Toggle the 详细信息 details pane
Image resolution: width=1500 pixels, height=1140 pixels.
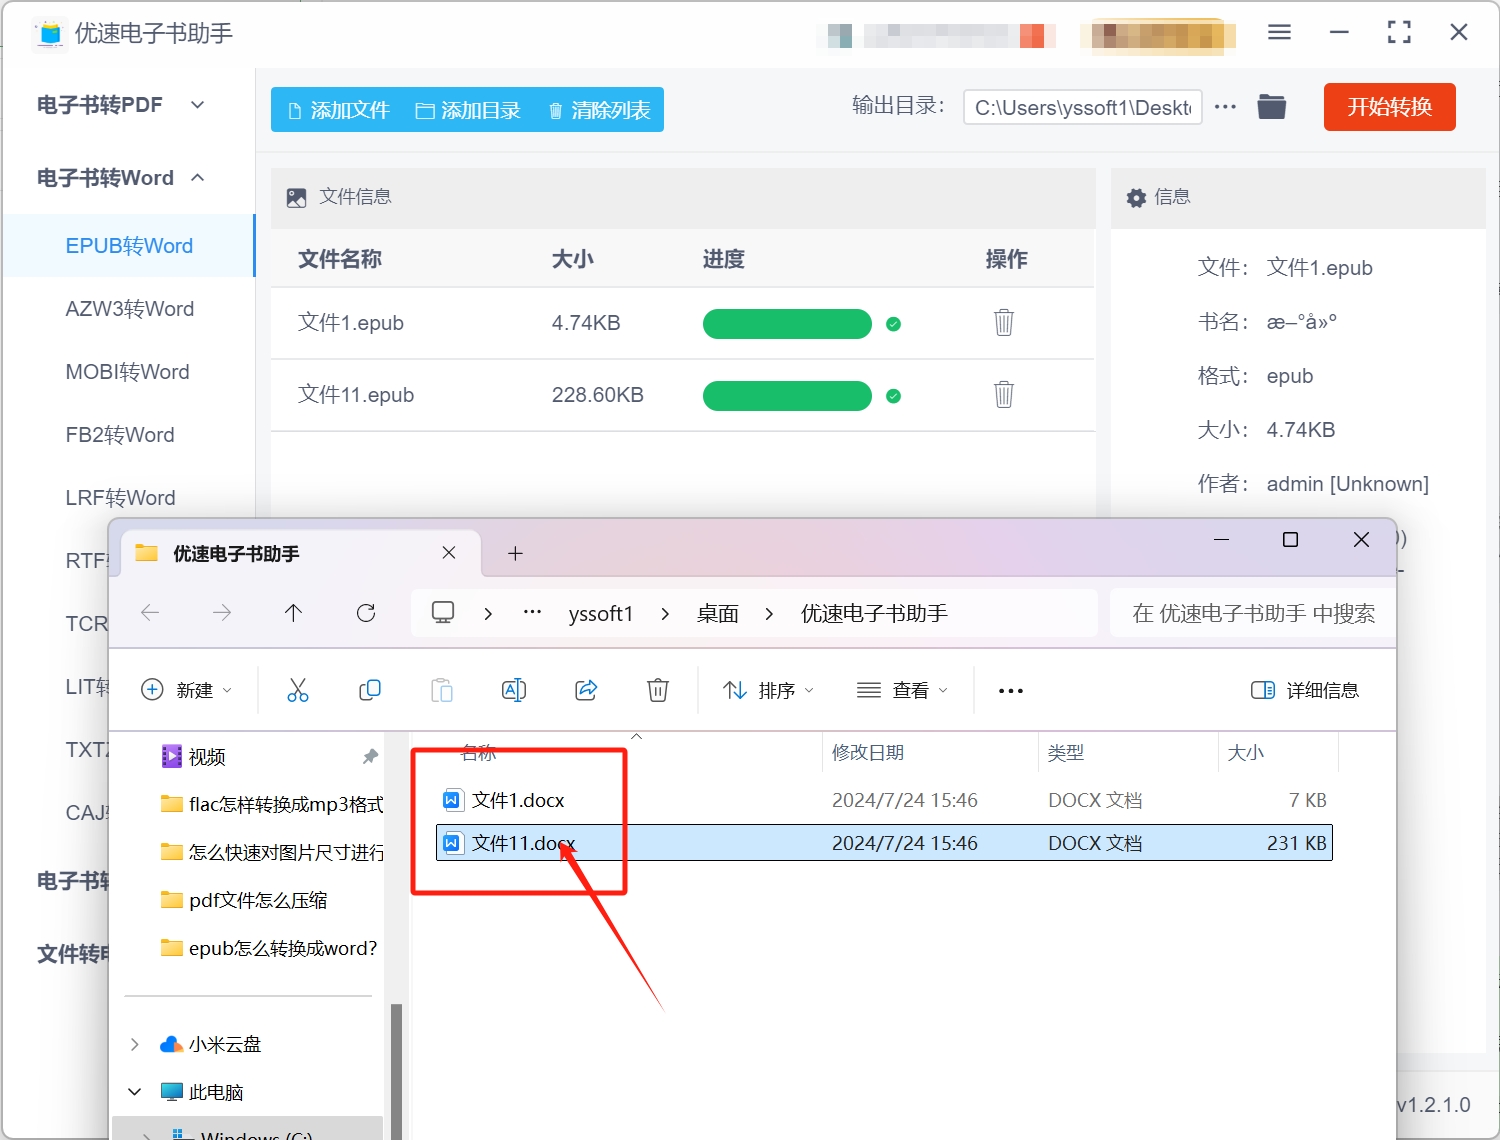pos(1305,690)
